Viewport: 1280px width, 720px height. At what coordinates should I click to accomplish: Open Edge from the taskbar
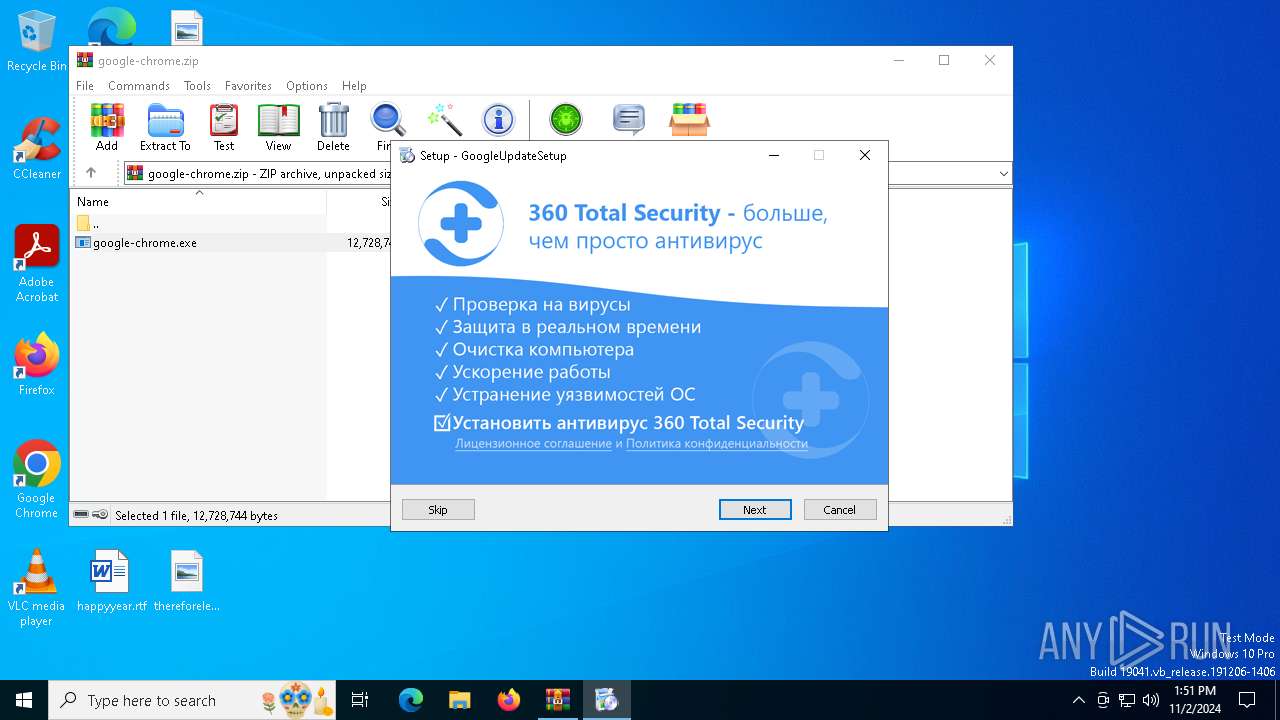(x=411, y=700)
